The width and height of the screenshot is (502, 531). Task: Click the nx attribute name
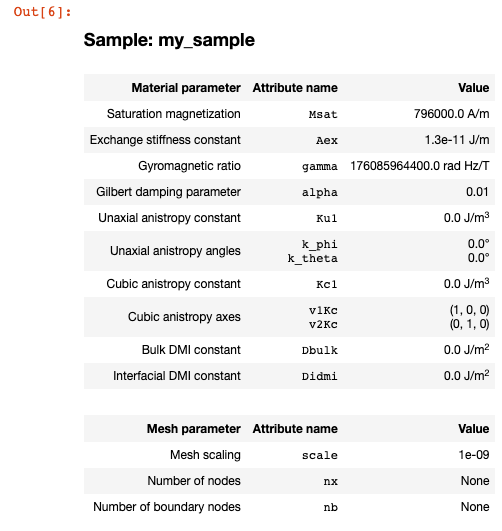(330, 482)
